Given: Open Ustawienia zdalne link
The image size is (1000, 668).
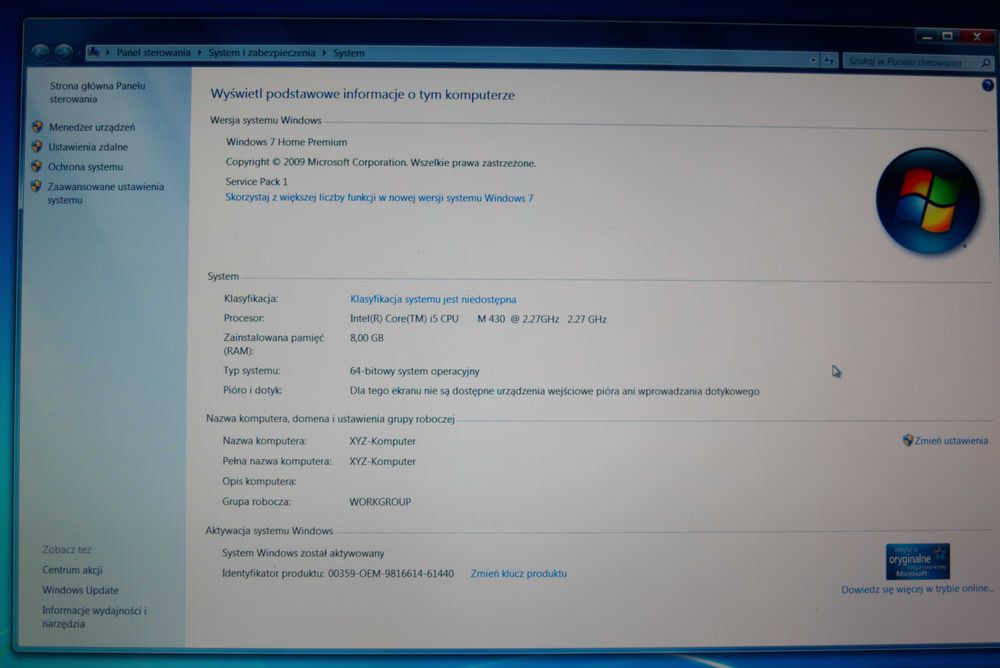Looking at the screenshot, I should (x=88, y=147).
